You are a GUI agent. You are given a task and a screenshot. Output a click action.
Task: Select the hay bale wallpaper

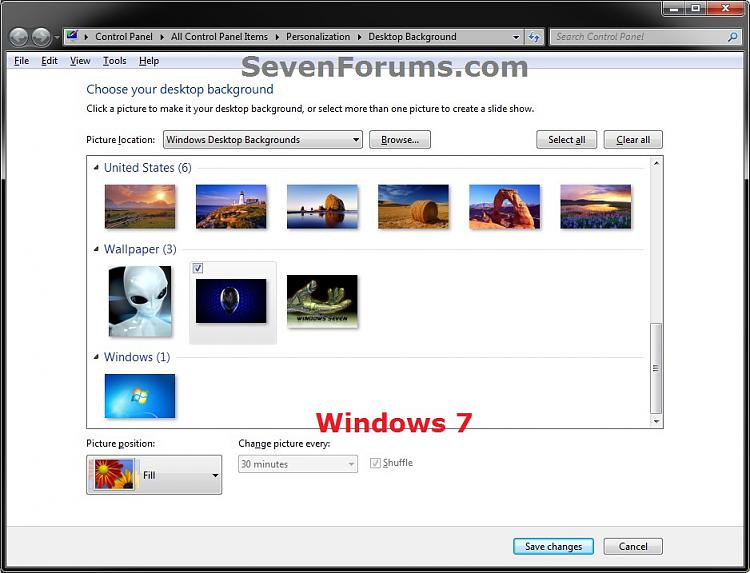(413, 207)
